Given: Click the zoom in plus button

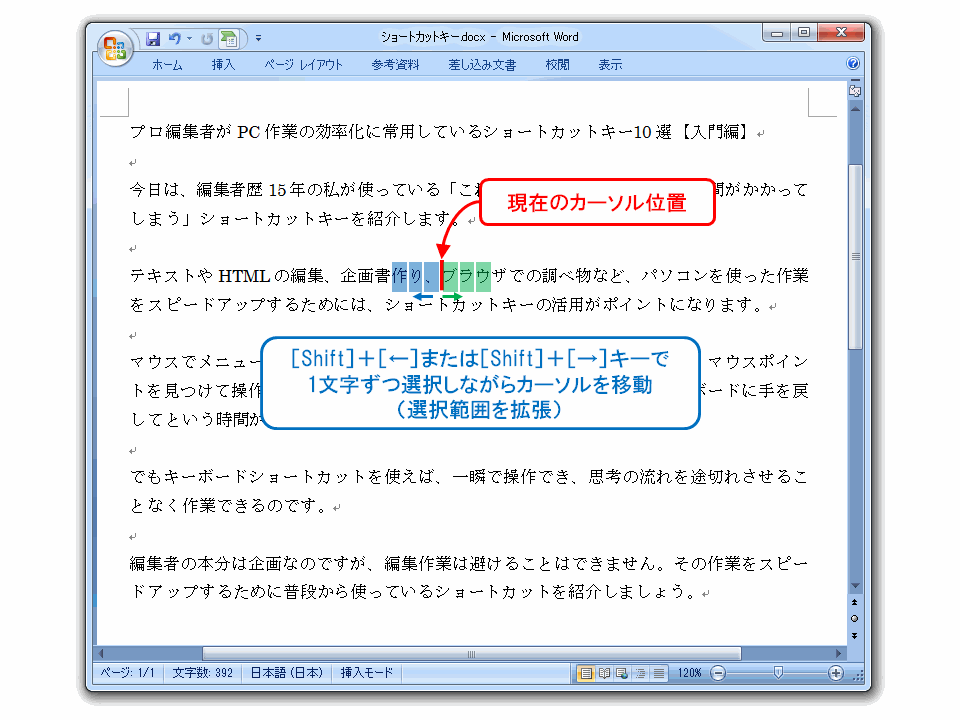Looking at the screenshot, I should click(836, 673).
